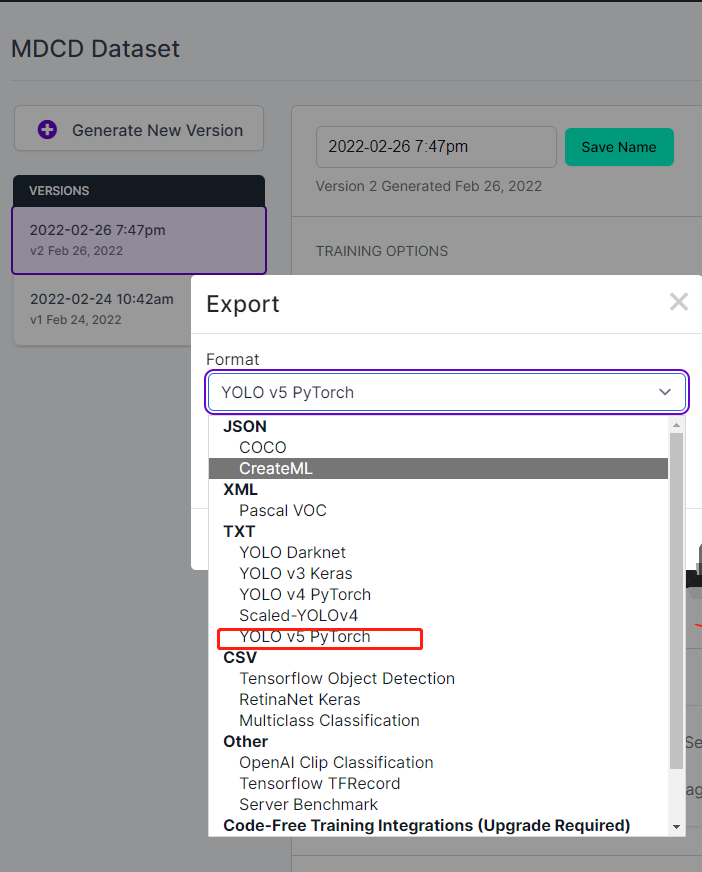This screenshot has height=872, width=702.
Task: Choose YOLO v5 PyTorch in the list
Action: tap(438, 637)
